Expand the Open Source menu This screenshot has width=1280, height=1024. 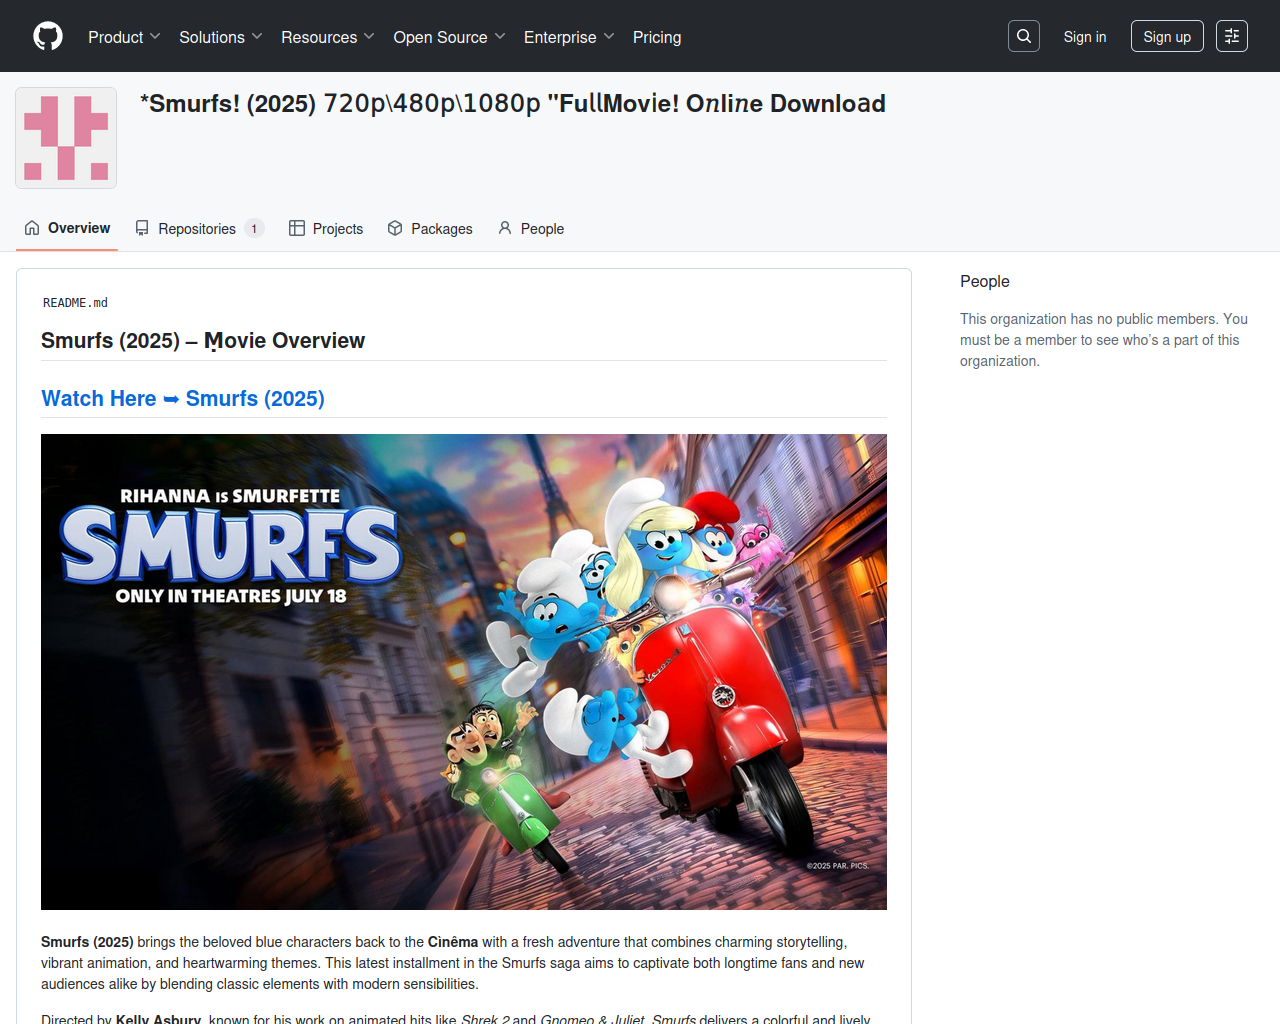pyautogui.click(x=450, y=37)
